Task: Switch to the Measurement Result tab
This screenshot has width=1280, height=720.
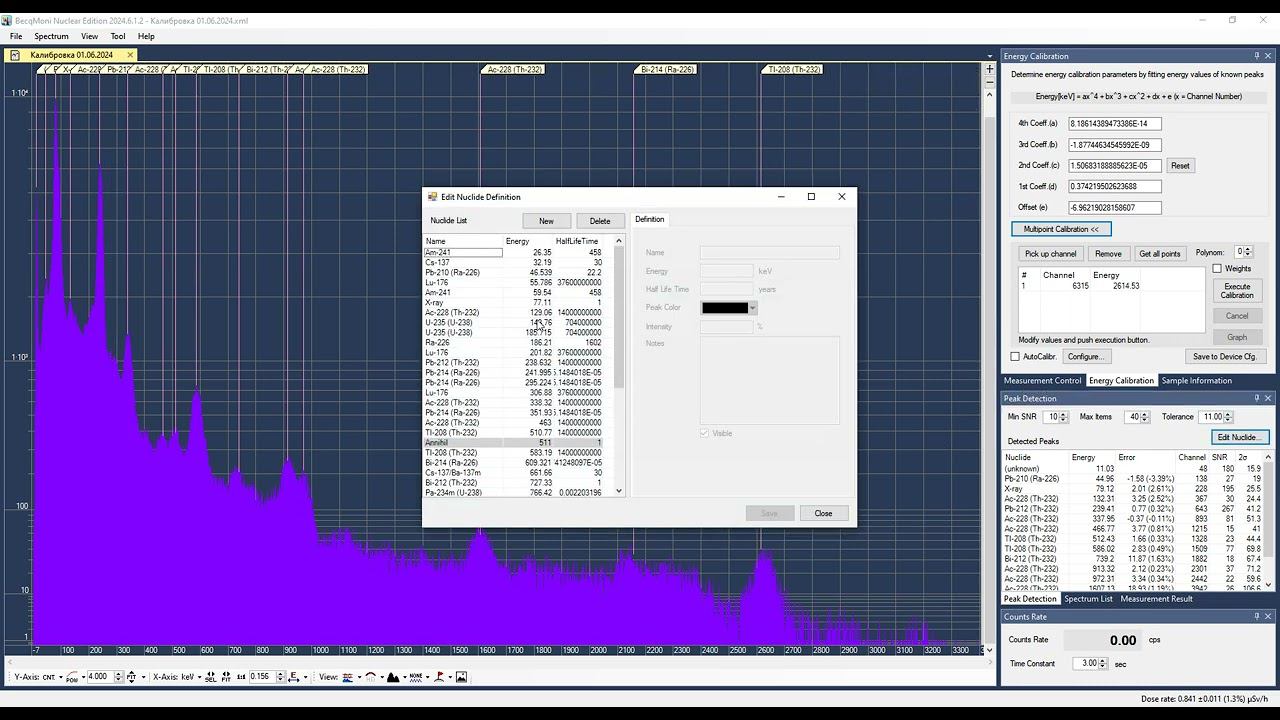Action: (1156, 599)
